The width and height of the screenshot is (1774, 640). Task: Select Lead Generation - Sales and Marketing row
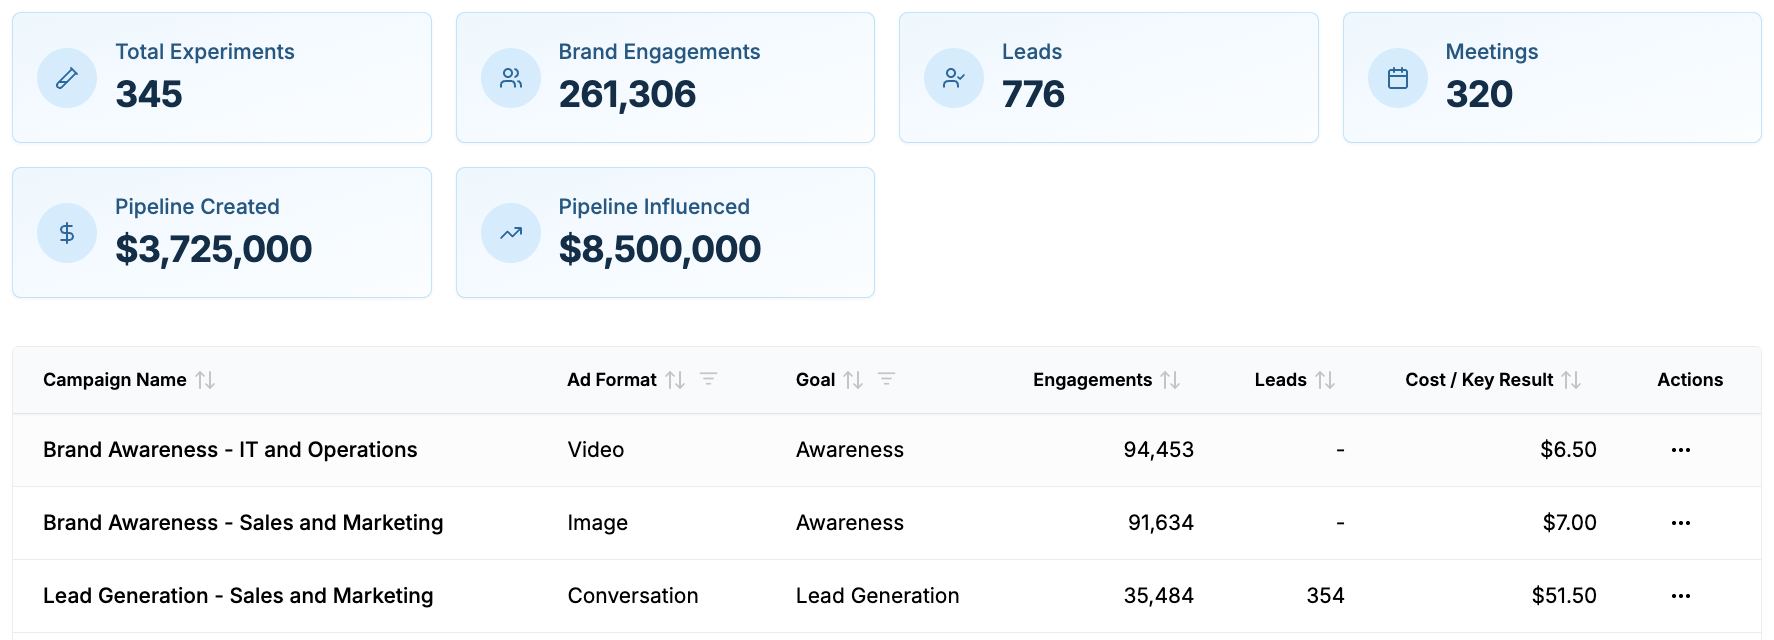point(238,596)
